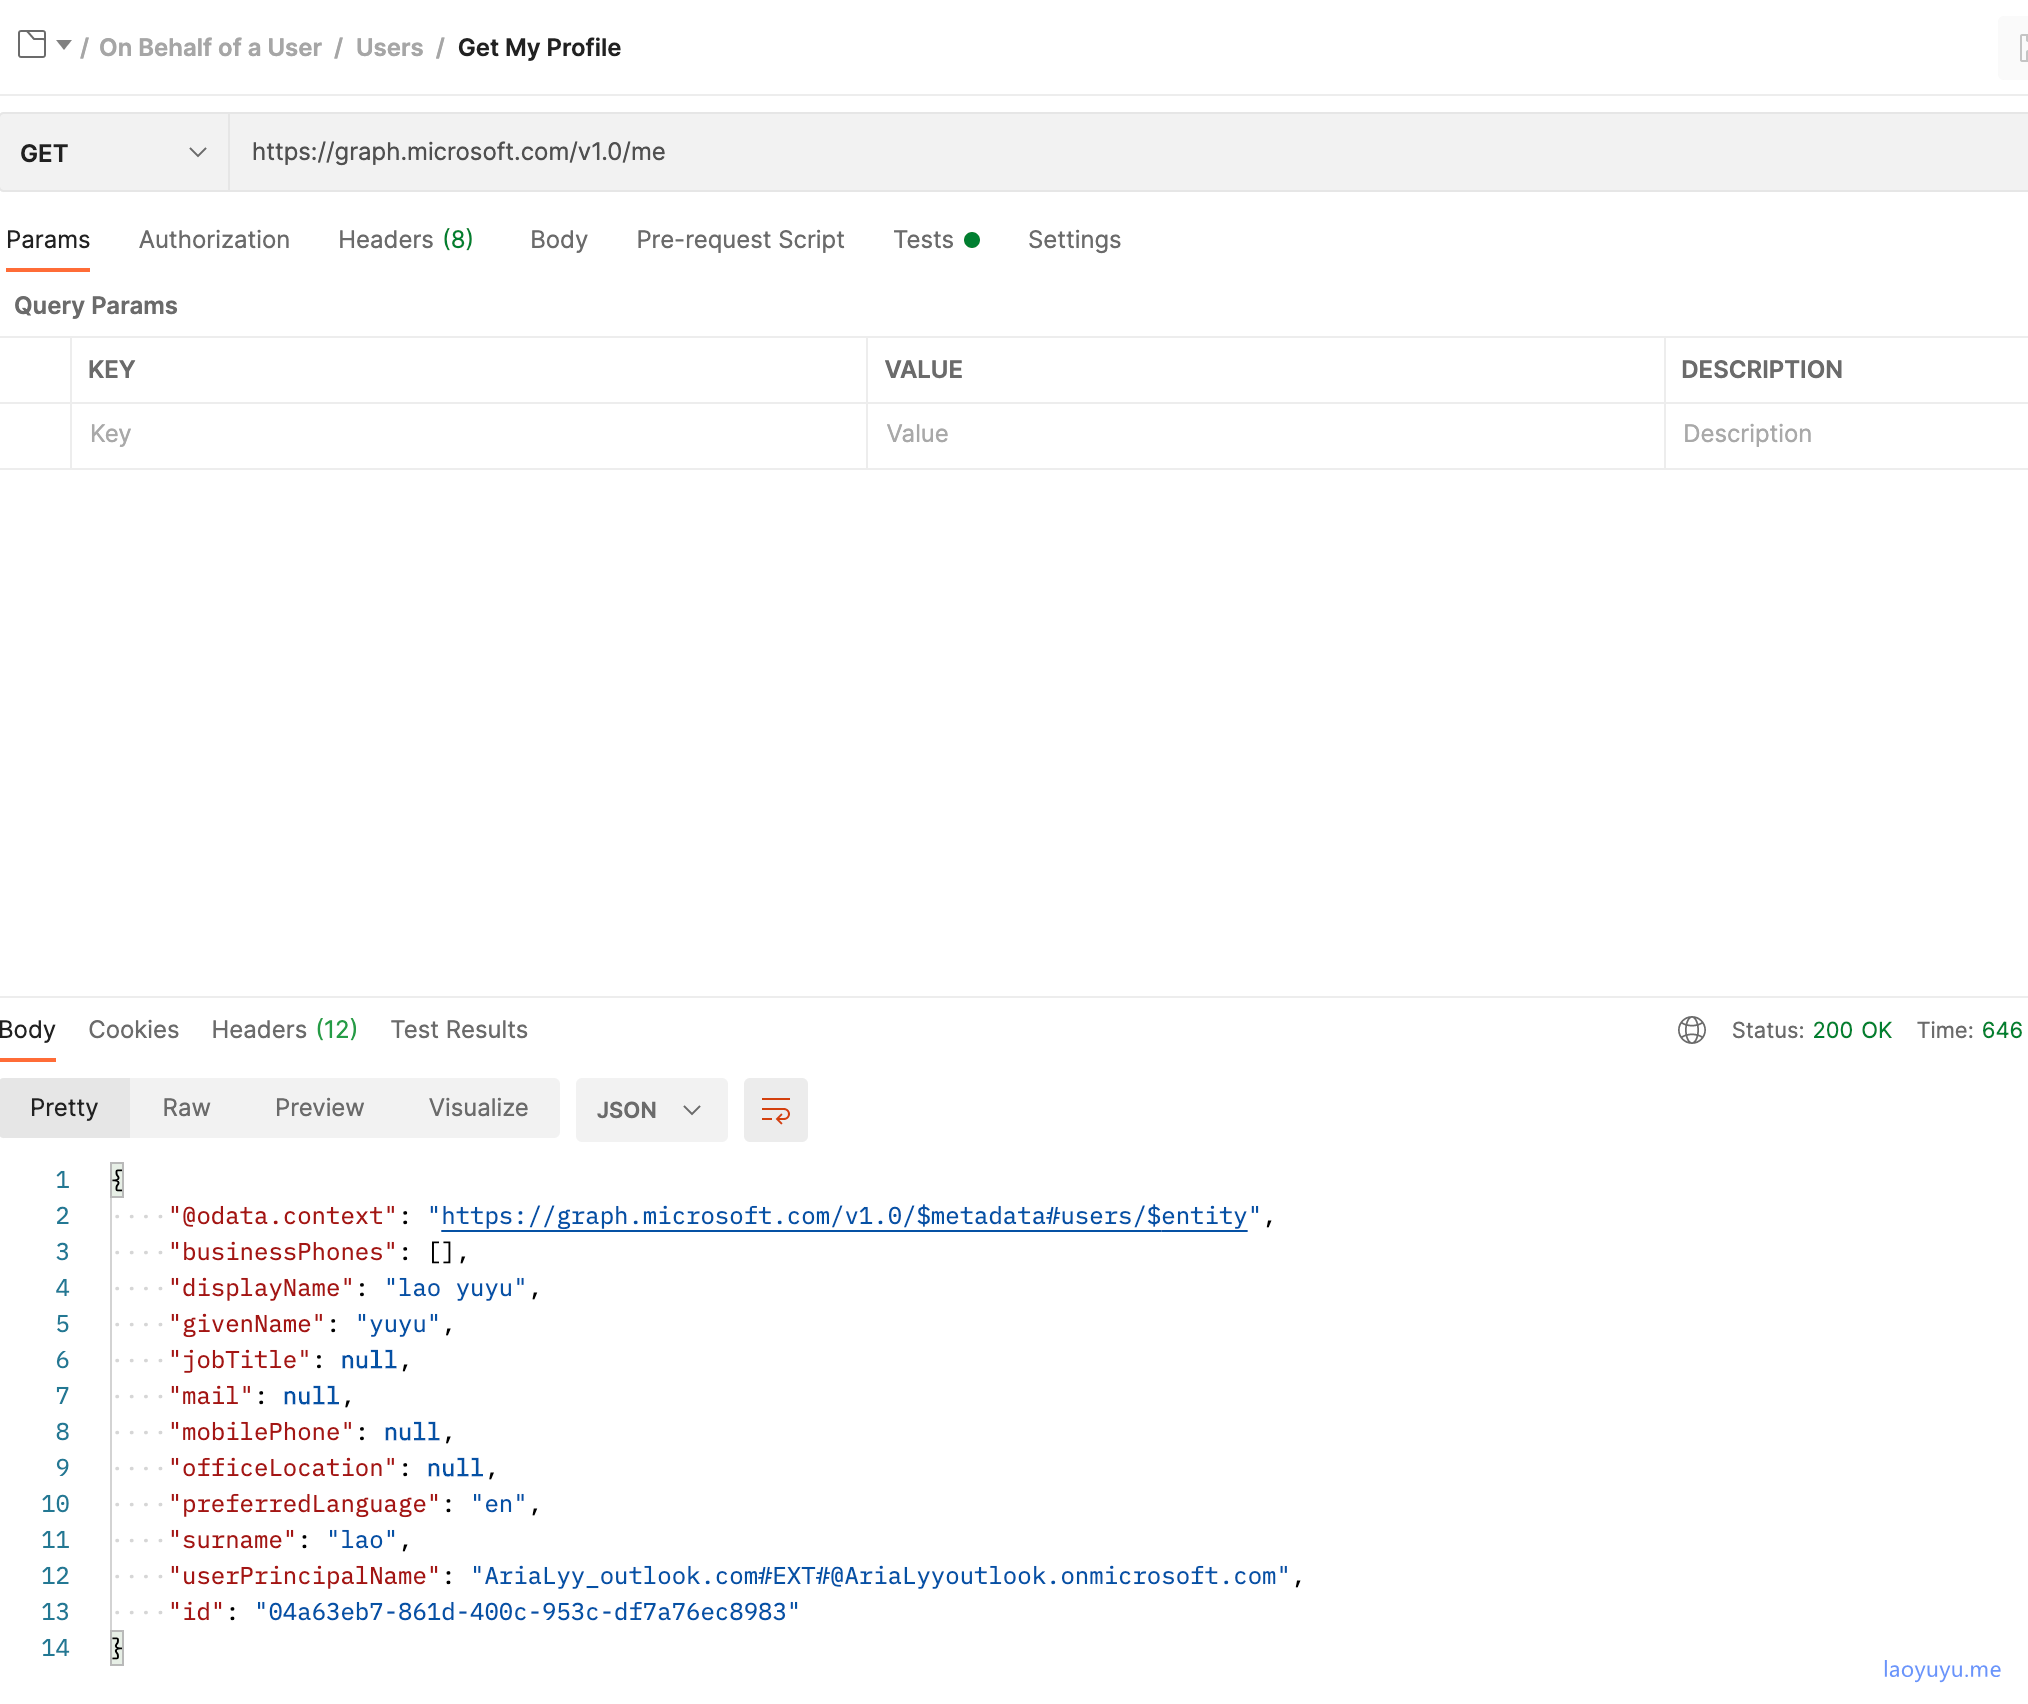Viewport: 2028px width, 1704px height.
Task: Switch to the Authorization tab
Action: [214, 240]
